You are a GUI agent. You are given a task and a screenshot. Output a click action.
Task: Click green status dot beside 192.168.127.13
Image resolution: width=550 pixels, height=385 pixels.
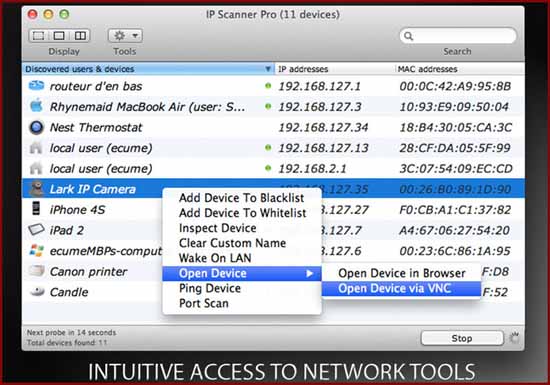click(x=268, y=148)
